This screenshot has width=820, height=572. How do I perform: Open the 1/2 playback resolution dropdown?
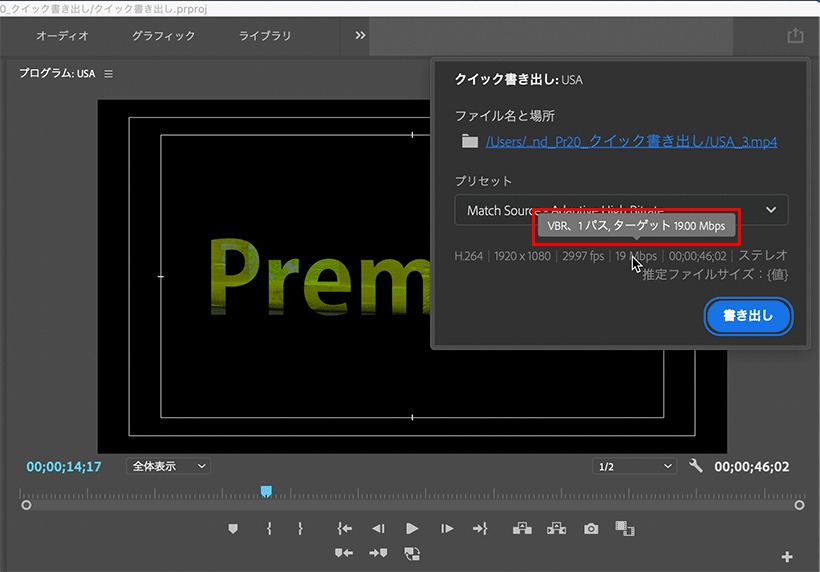(x=634, y=466)
